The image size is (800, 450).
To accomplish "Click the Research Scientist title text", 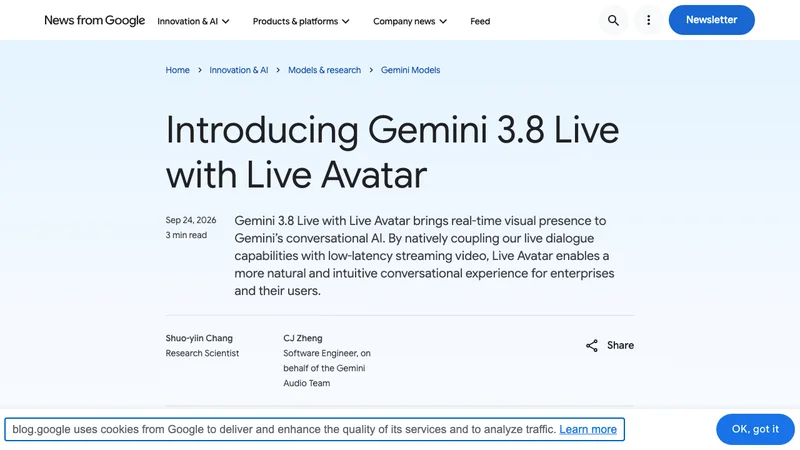I will click(202, 353).
